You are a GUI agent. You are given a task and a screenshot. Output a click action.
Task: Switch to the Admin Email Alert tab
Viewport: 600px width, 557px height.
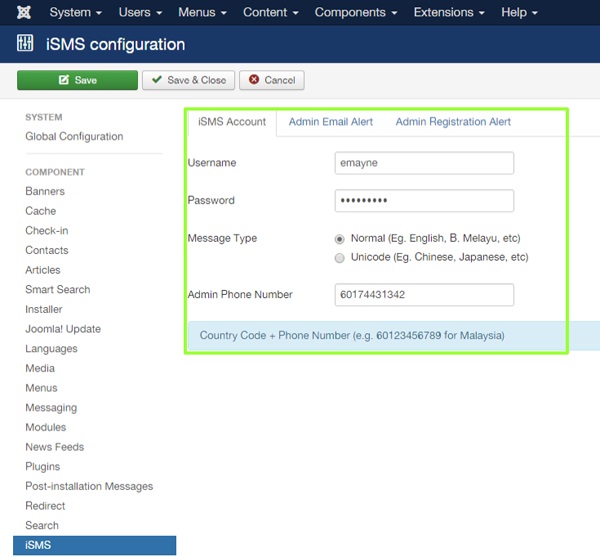[331, 122]
